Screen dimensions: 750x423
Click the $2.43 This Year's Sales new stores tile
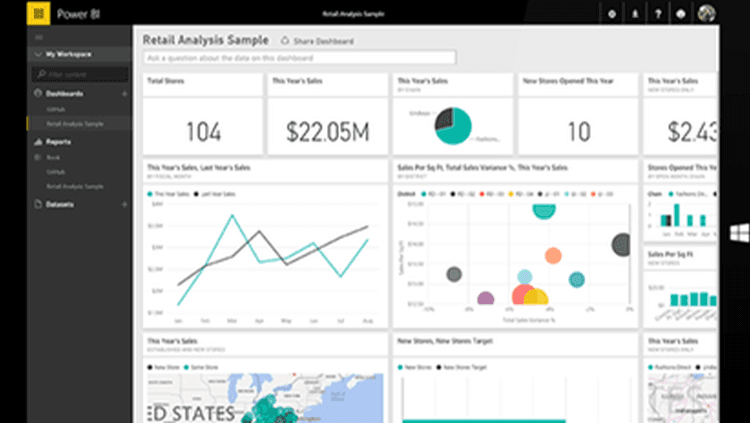click(681, 114)
